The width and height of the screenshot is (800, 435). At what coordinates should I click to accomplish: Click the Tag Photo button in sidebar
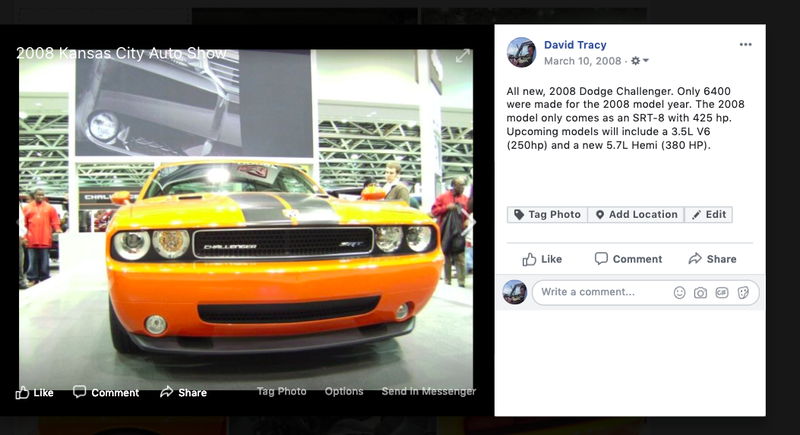(x=547, y=215)
